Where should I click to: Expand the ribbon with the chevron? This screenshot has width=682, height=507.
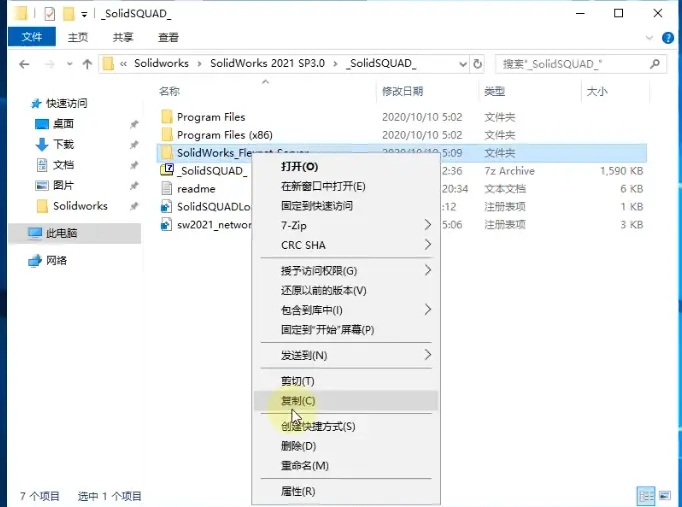(x=649, y=38)
